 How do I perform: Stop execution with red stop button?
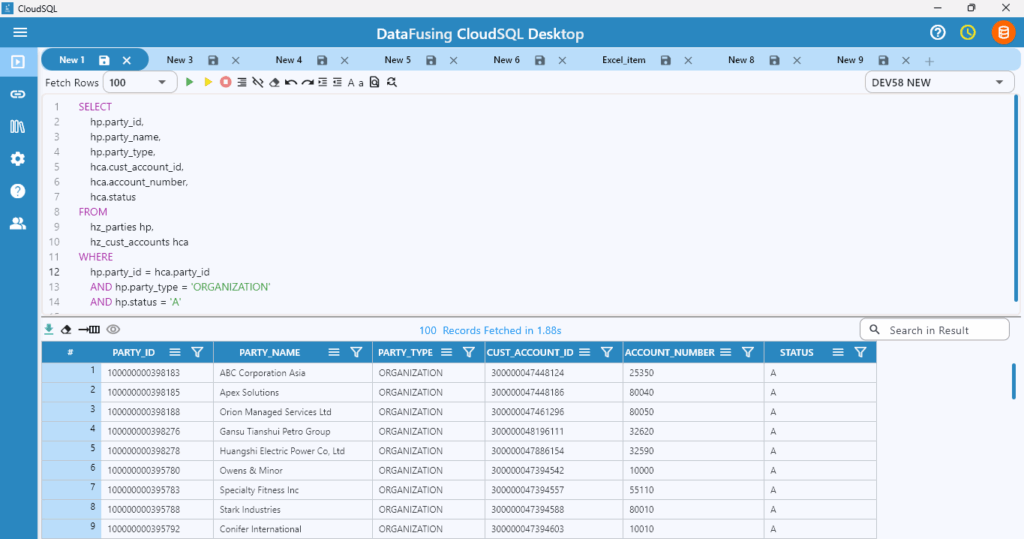pos(225,82)
